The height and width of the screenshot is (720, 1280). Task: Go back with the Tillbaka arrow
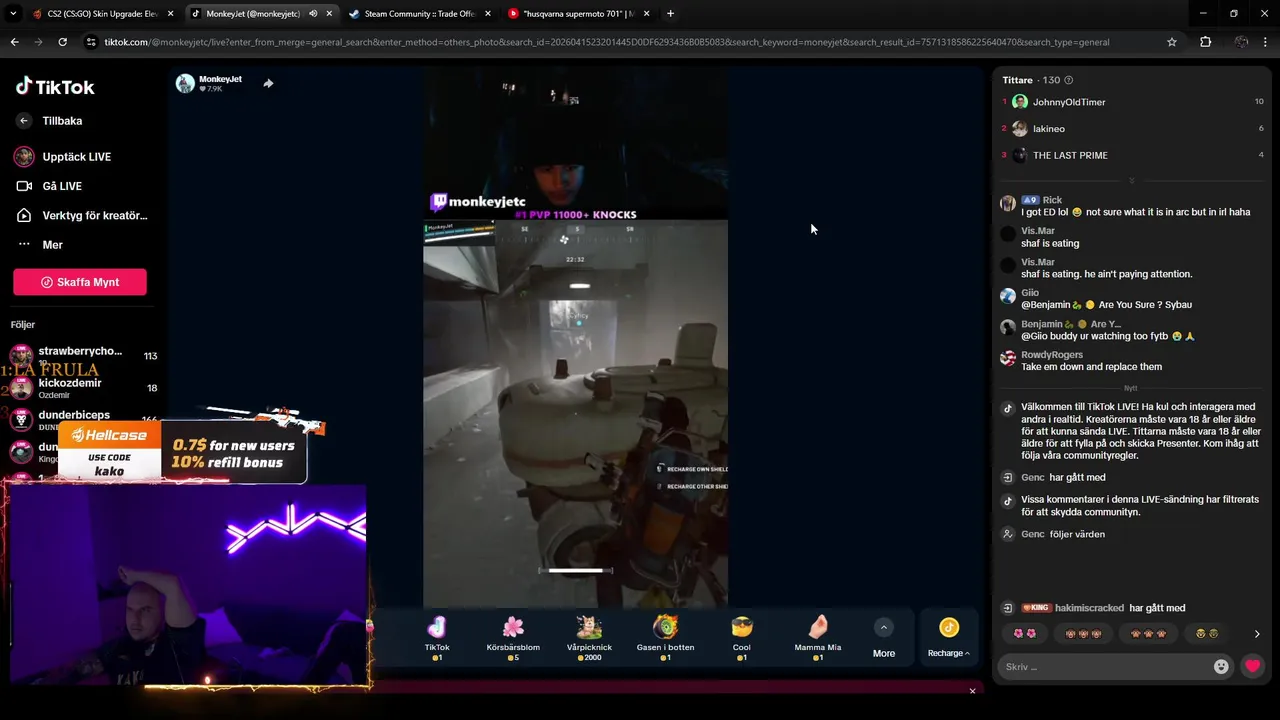(x=24, y=121)
